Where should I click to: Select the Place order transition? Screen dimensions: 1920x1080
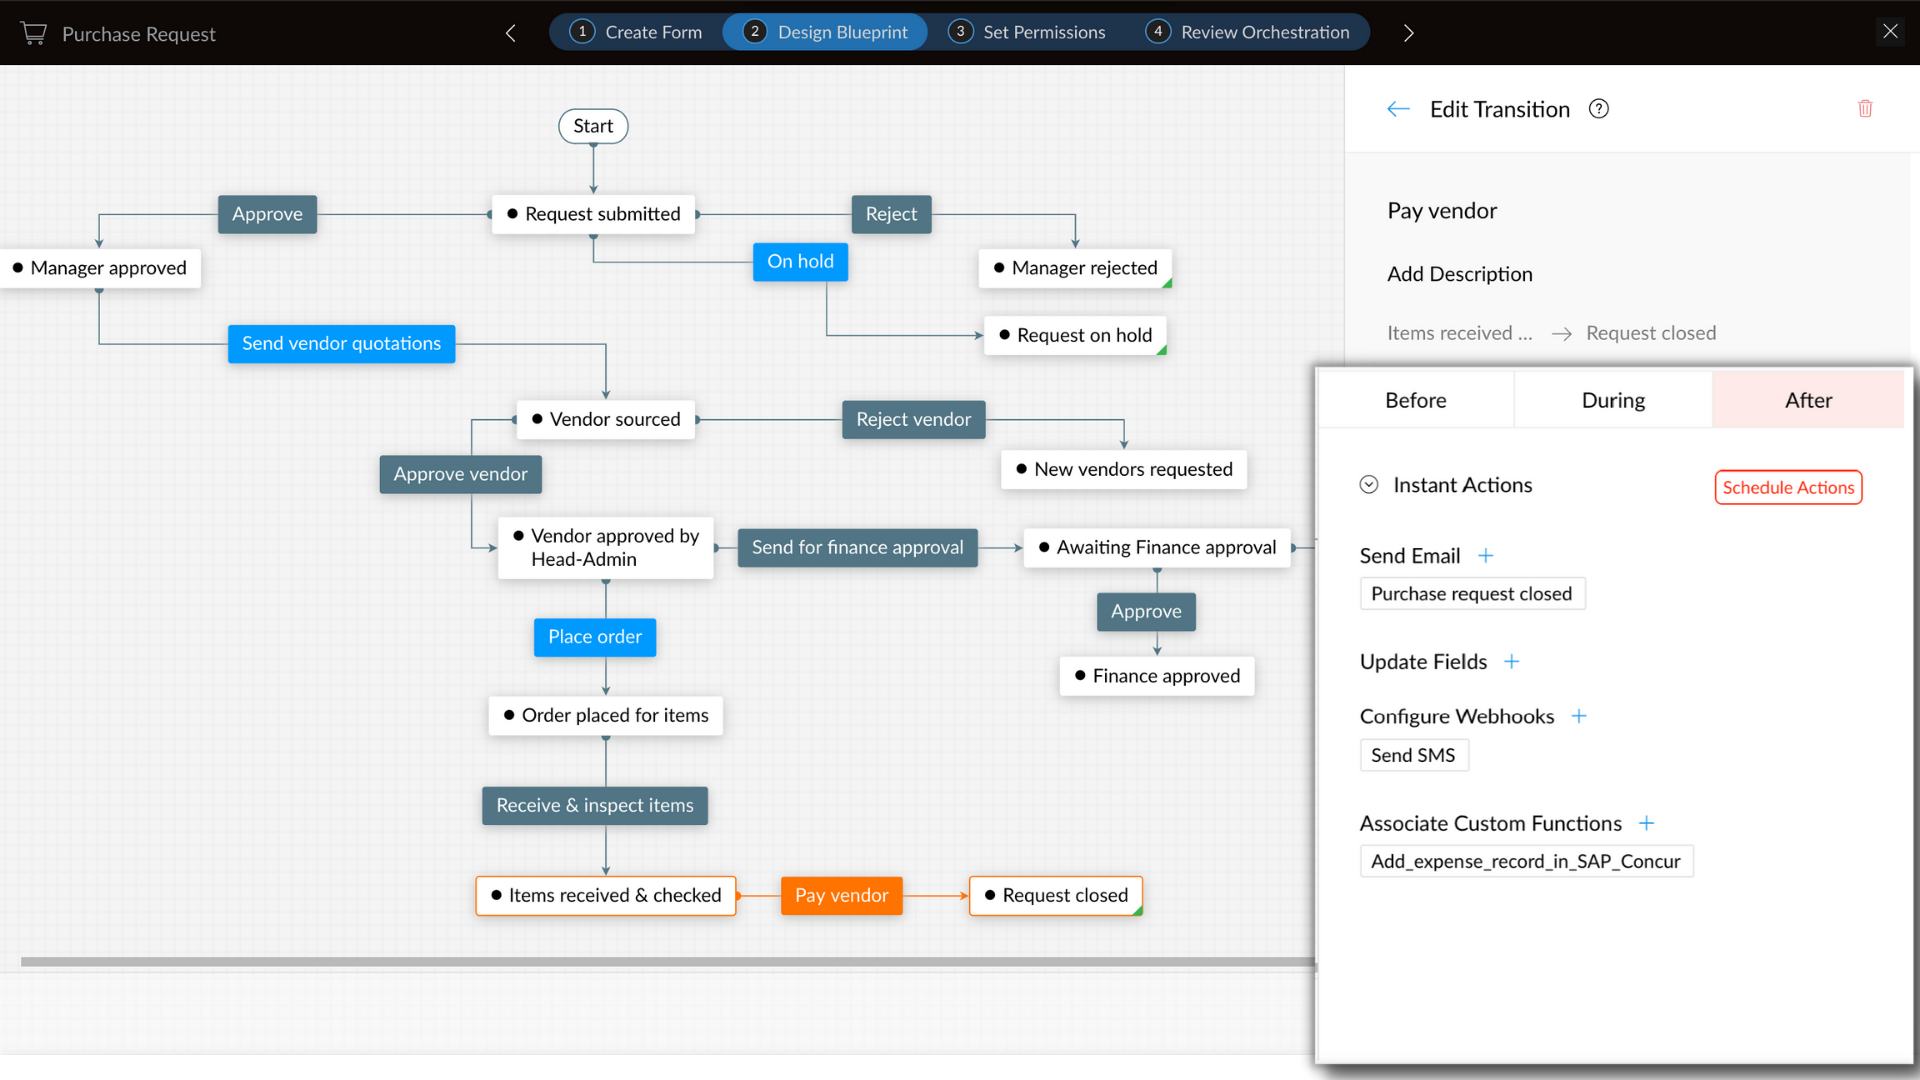click(595, 637)
